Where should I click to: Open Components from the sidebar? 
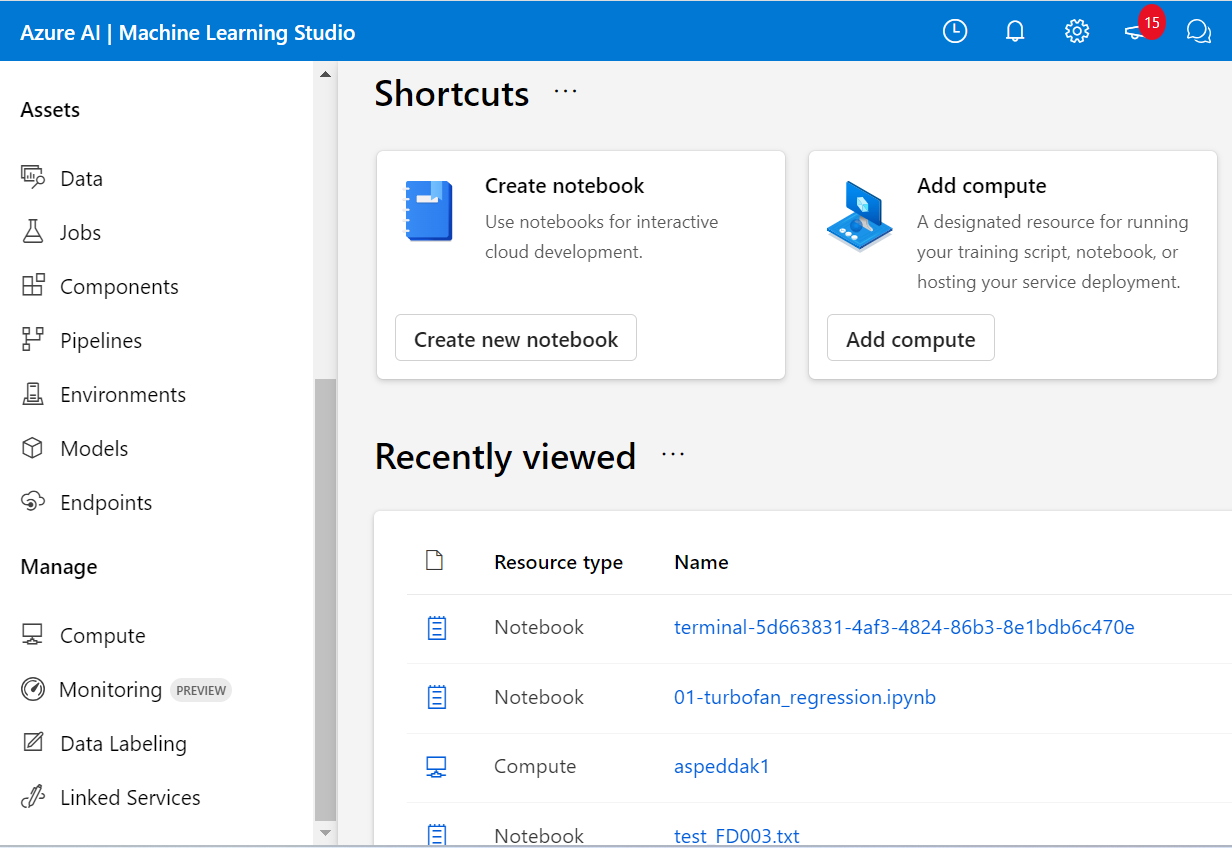119,286
